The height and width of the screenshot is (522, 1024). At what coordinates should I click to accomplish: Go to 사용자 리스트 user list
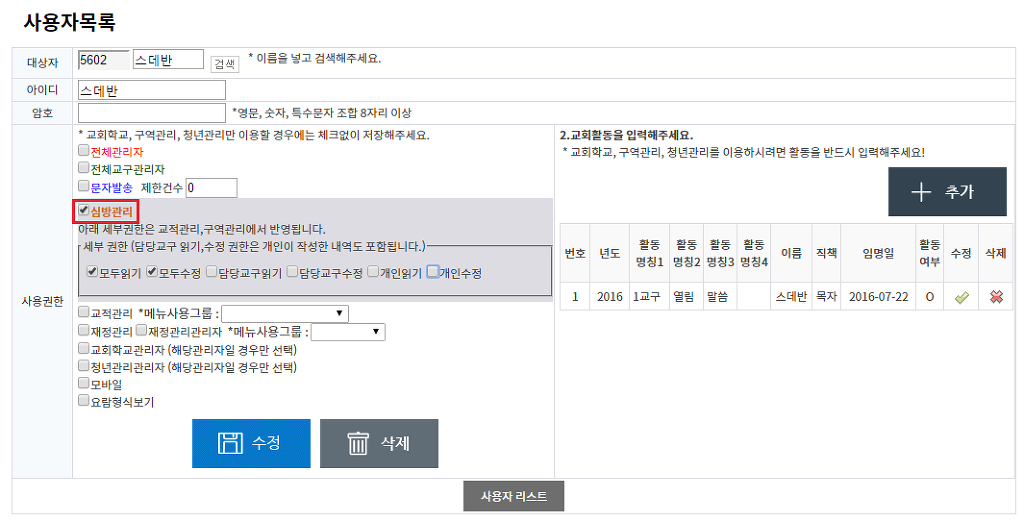pyautogui.click(x=513, y=496)
